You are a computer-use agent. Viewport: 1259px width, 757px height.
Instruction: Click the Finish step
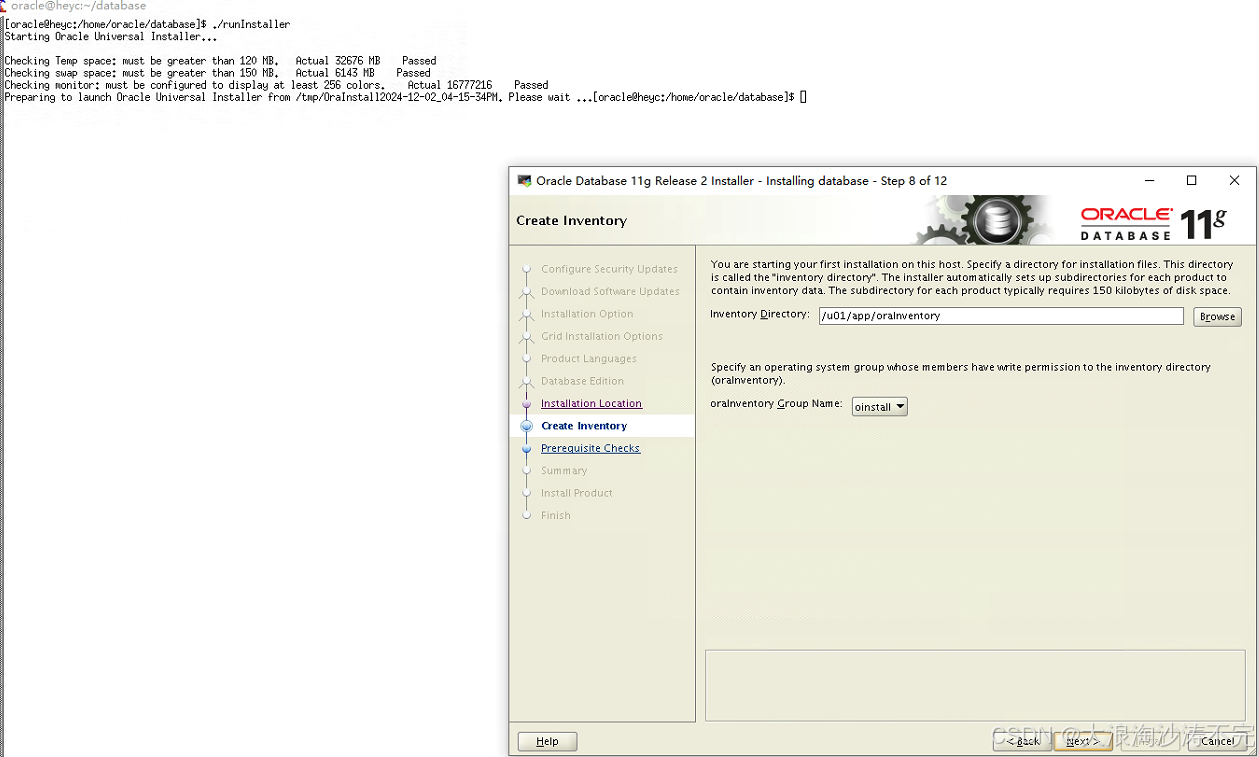(556, 516)
